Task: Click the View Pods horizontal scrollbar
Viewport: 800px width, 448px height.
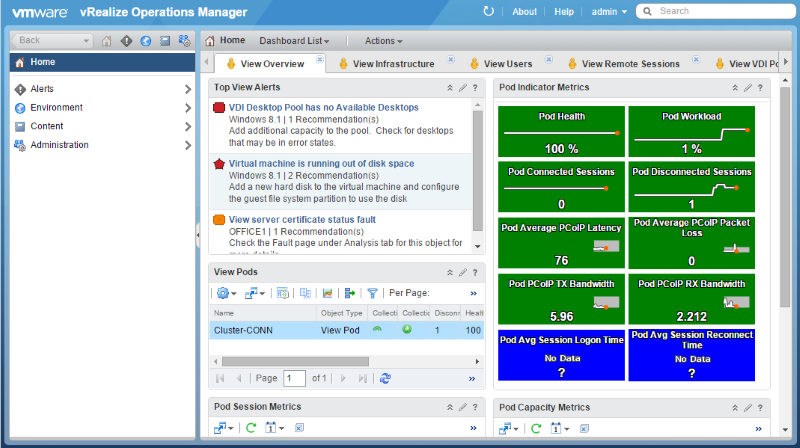Action: click(x=295, y=361)
